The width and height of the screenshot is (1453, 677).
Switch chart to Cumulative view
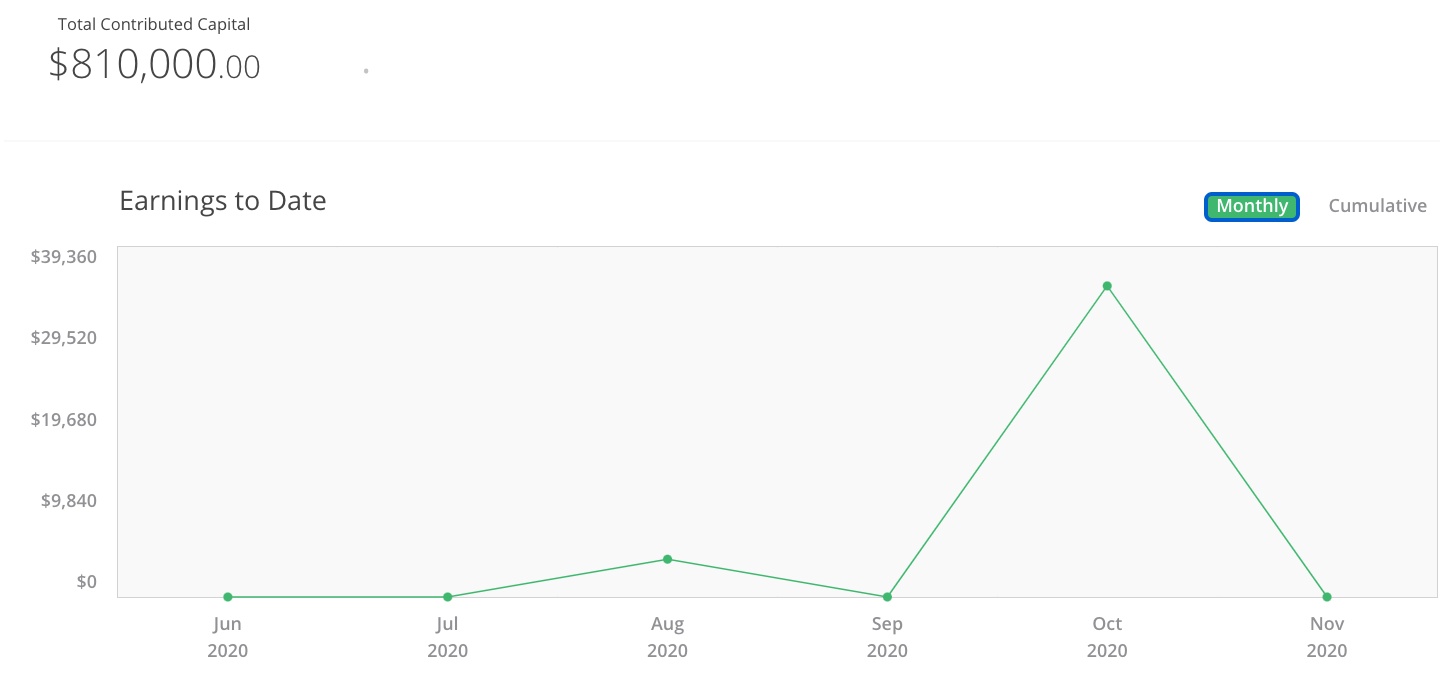(1377, 206)
